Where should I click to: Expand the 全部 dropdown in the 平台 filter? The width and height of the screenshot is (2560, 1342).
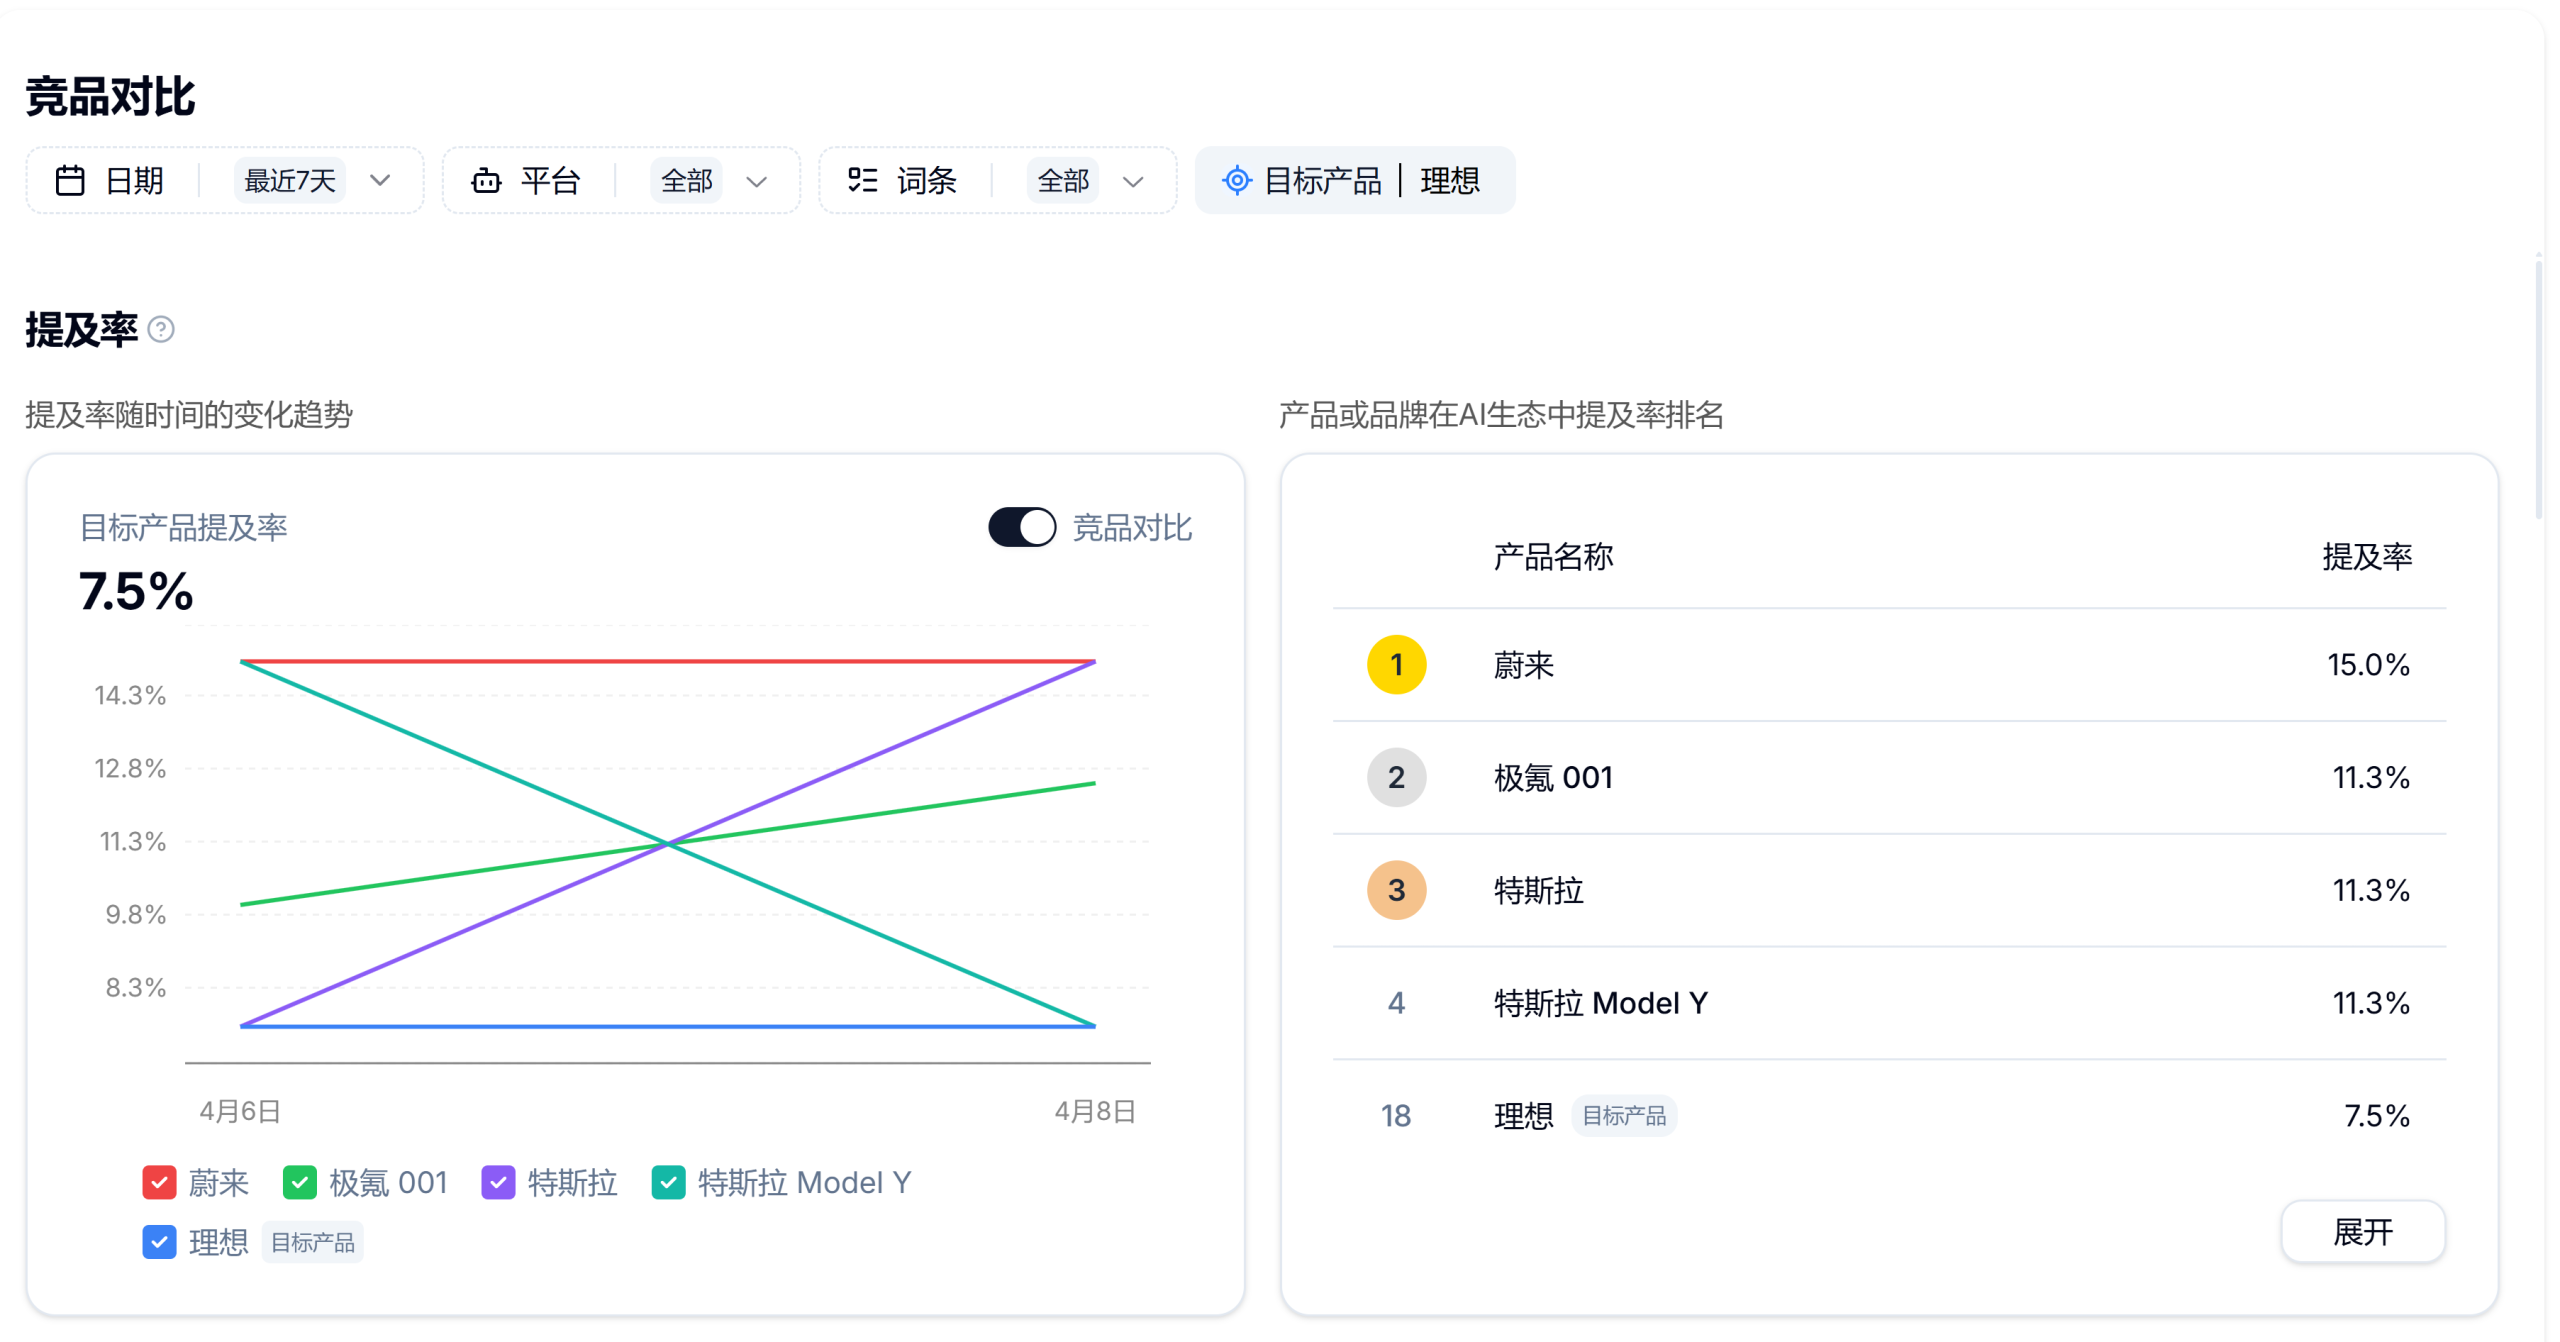pyautogui.click(x=712, y=180)
